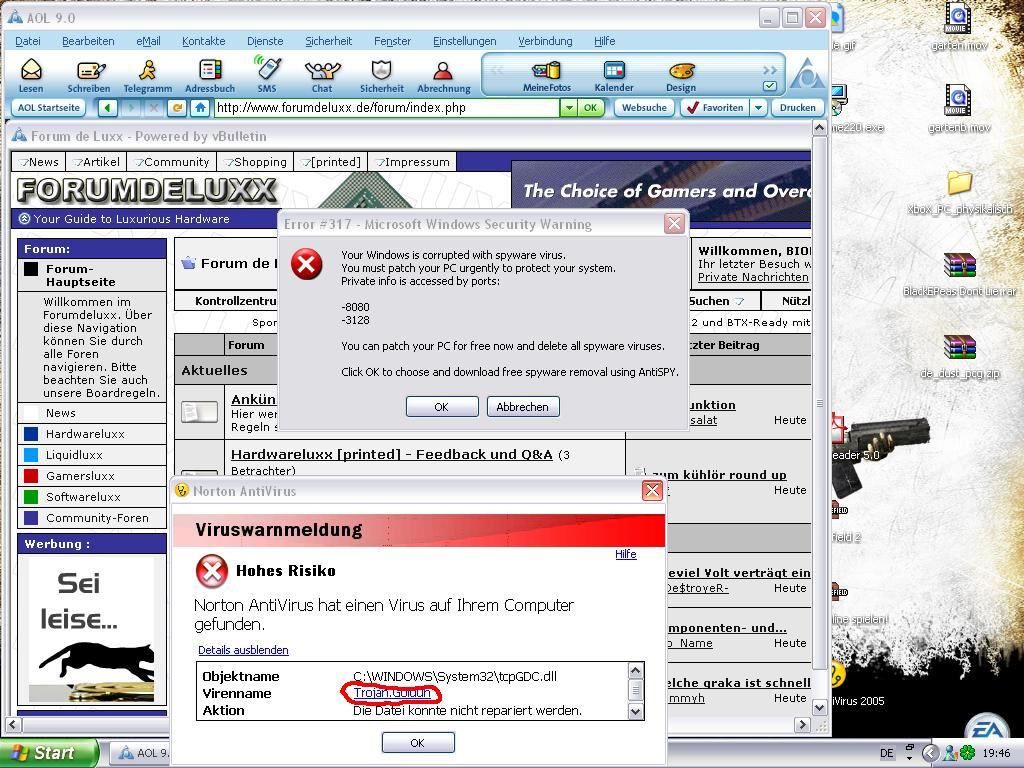The width and height of the screenshot is (1024, 768).
Task: Expand the Shopping site menu
Action: coord(255,161)
